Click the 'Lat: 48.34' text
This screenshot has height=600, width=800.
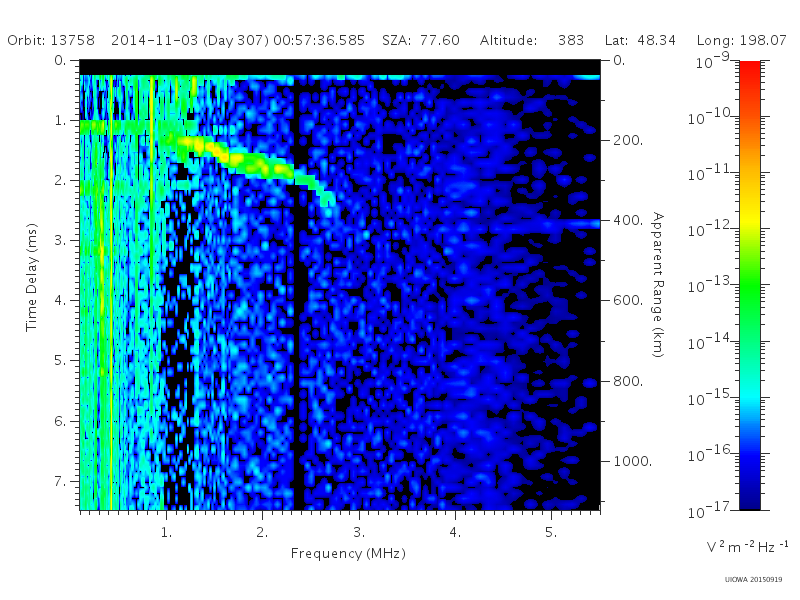point(640,40)
